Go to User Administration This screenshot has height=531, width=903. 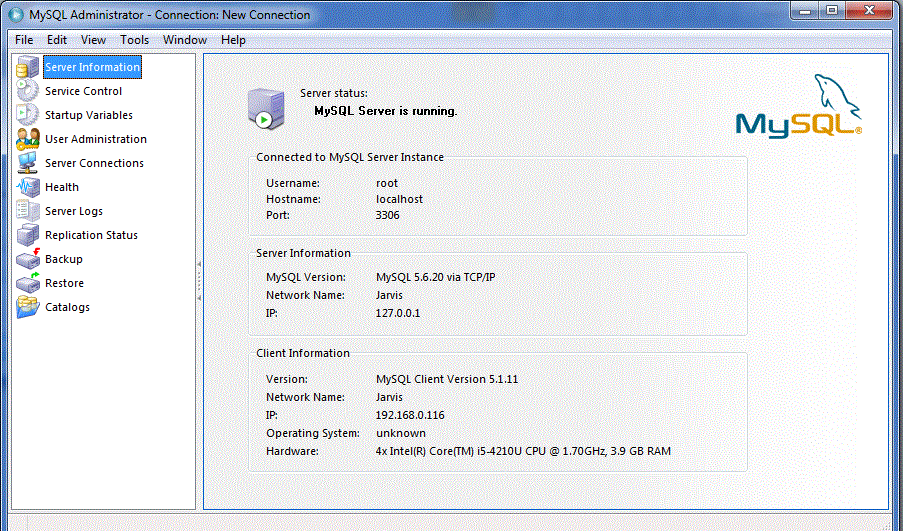coord(96,139)
